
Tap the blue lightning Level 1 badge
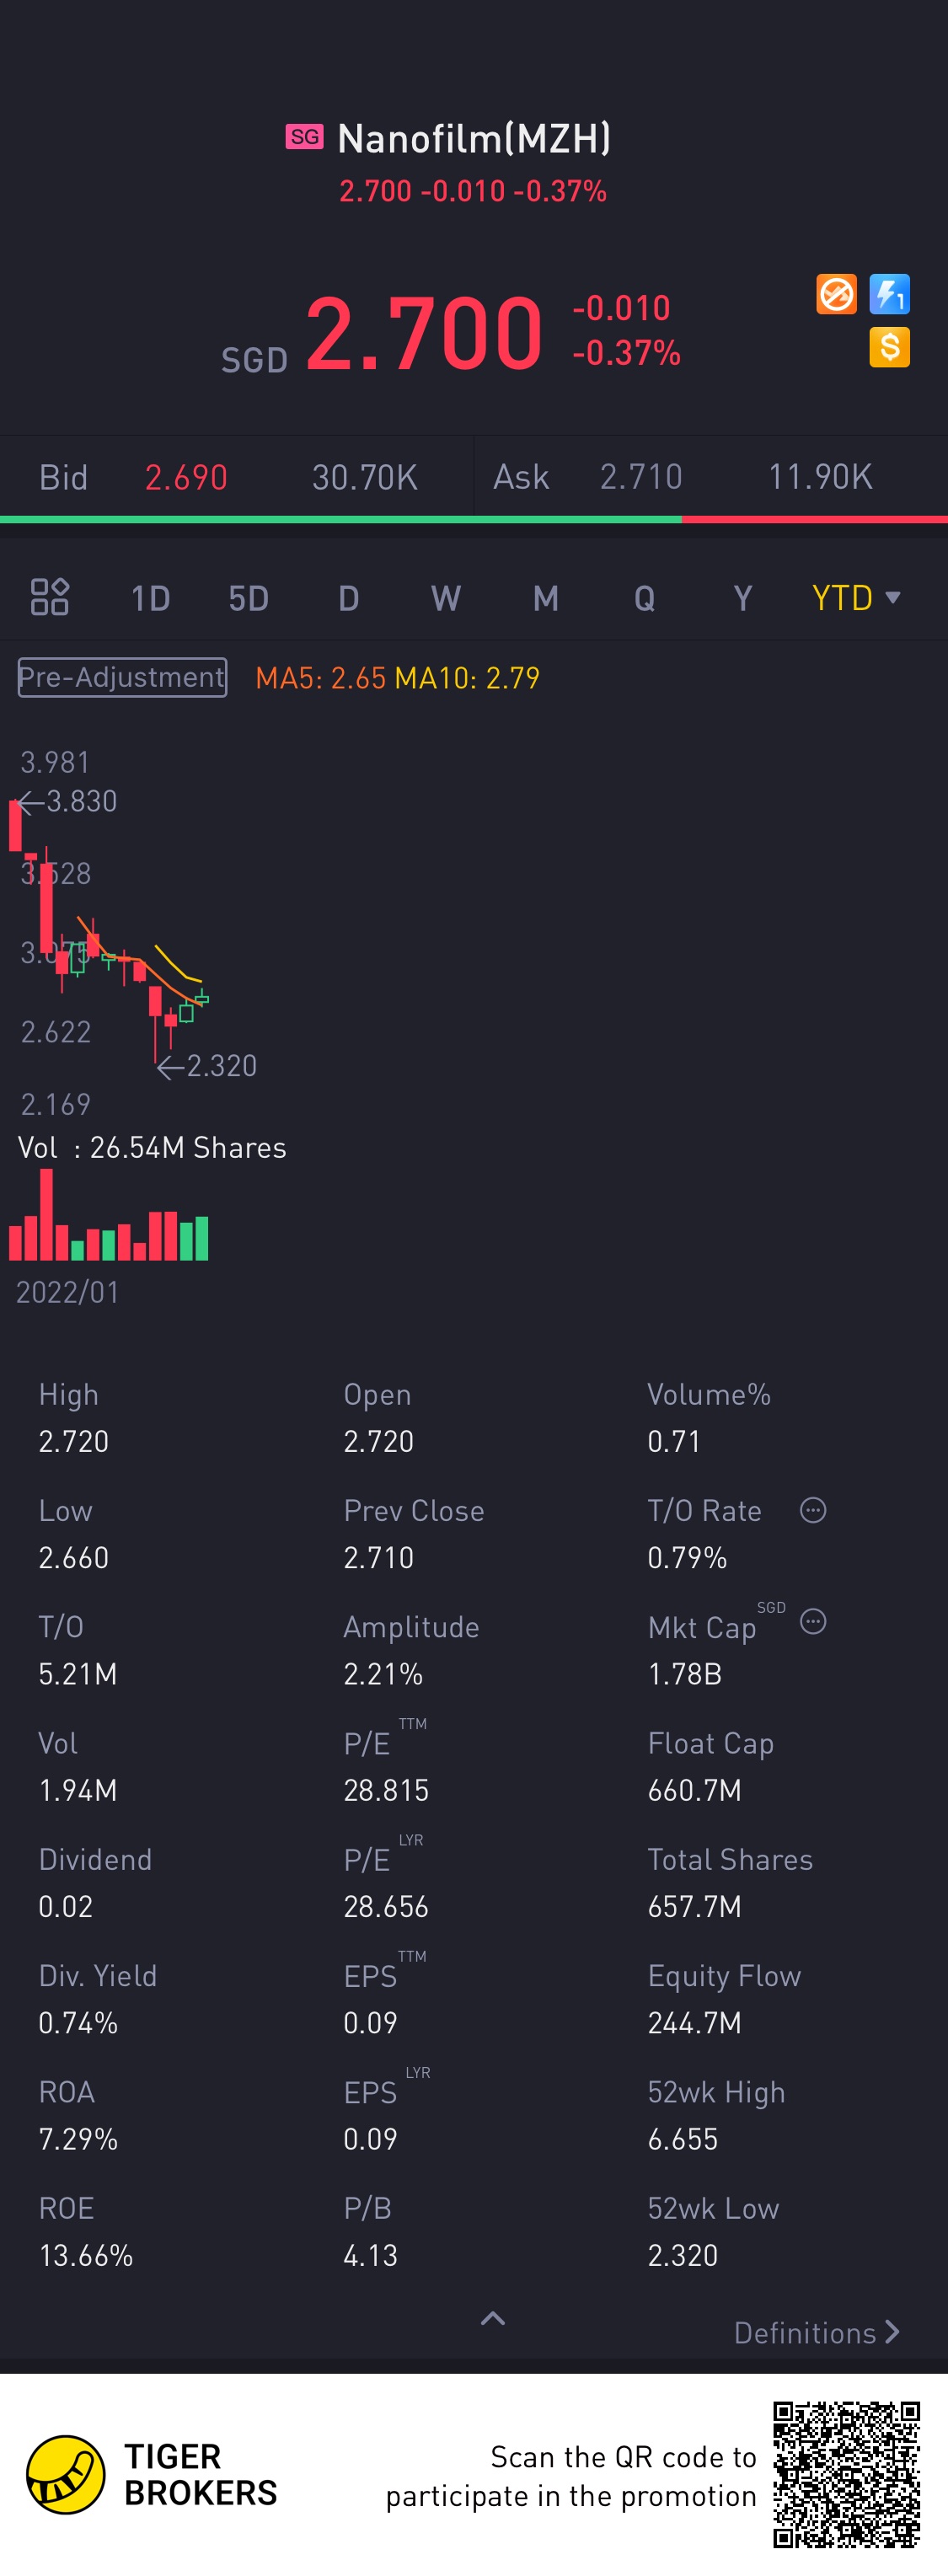pos(889,294)
